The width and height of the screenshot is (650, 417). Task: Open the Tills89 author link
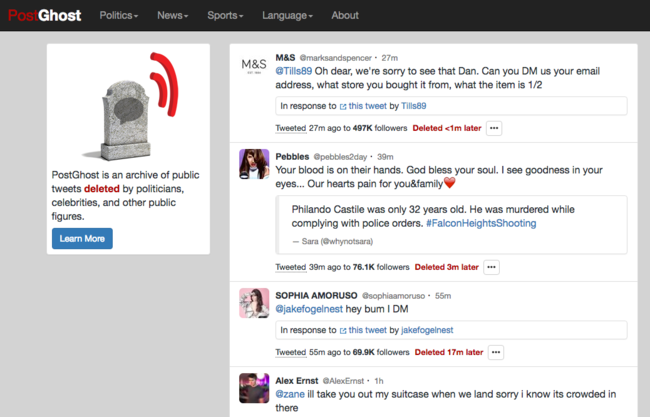[x=413, y=106]
